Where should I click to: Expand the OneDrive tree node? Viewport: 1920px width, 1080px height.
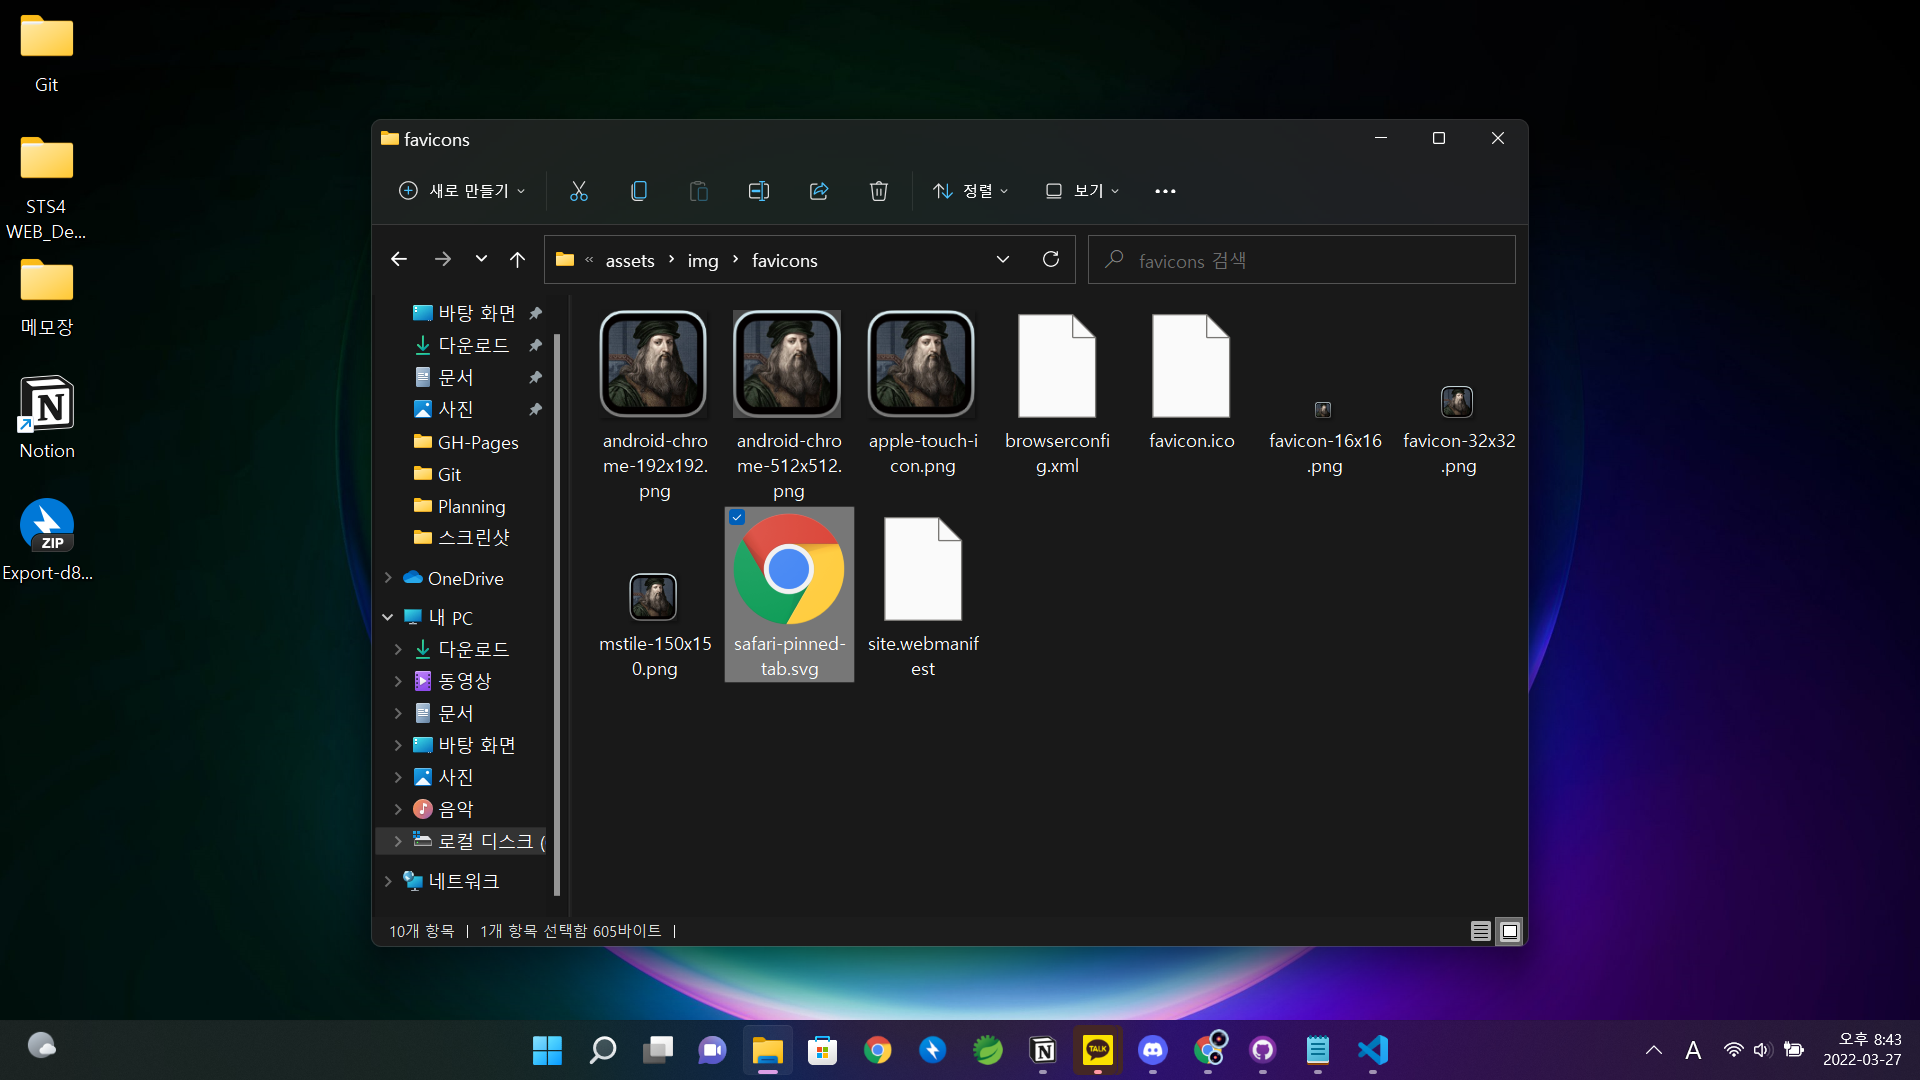click(388, 578)
